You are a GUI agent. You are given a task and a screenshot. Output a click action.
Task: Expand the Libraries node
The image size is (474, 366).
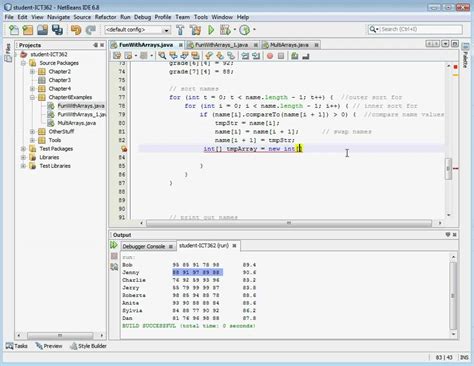(23, 157)
